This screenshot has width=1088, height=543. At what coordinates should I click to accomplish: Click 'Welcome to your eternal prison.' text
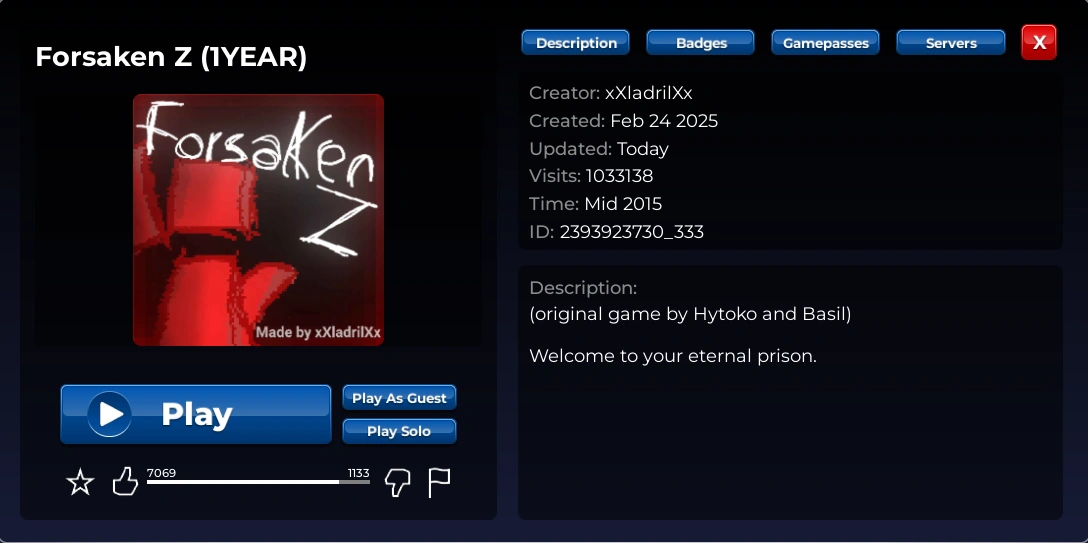point(673,356)
